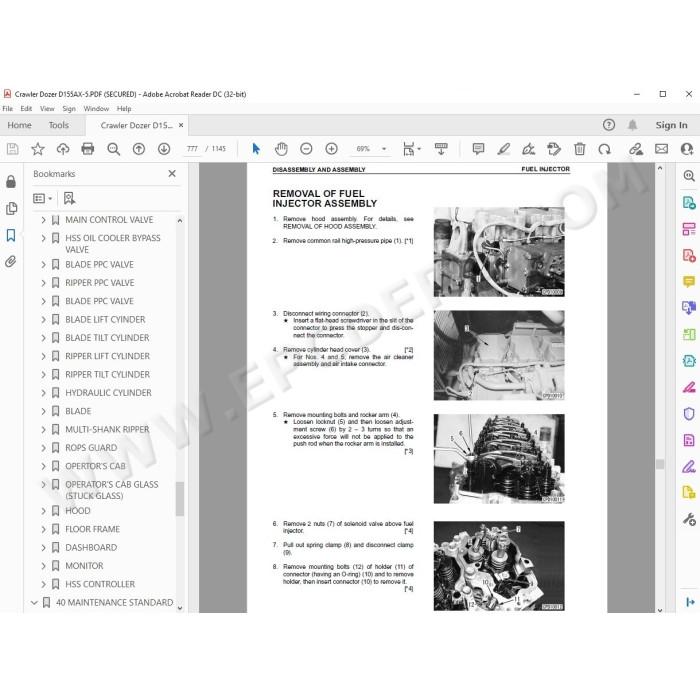Toggle the Page Thumbnails panel icon

tap(12, 208)
